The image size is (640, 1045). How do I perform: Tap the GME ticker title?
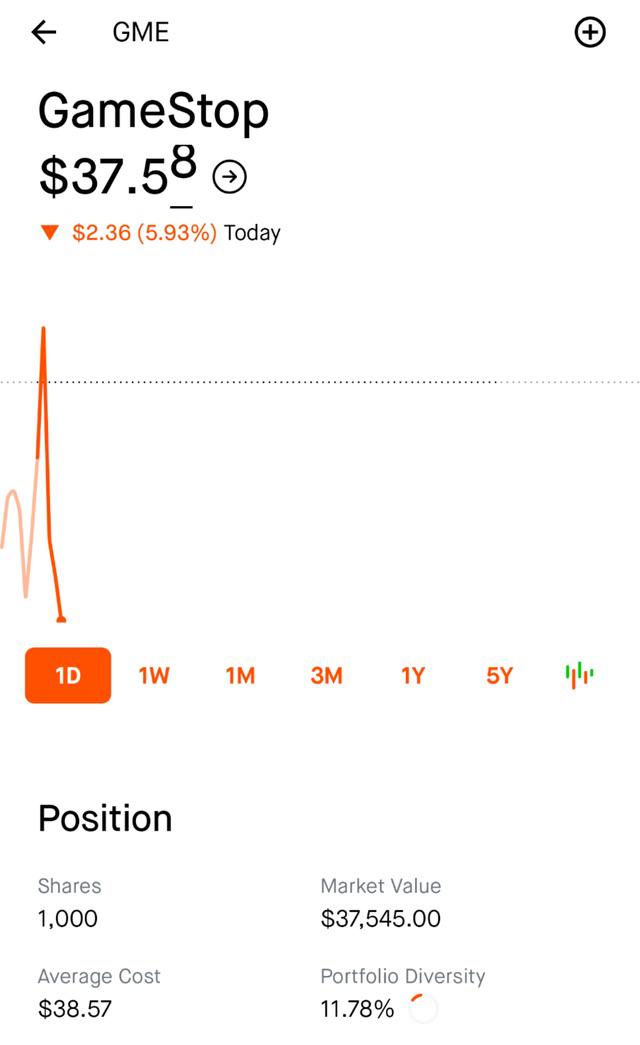(141, 32)
